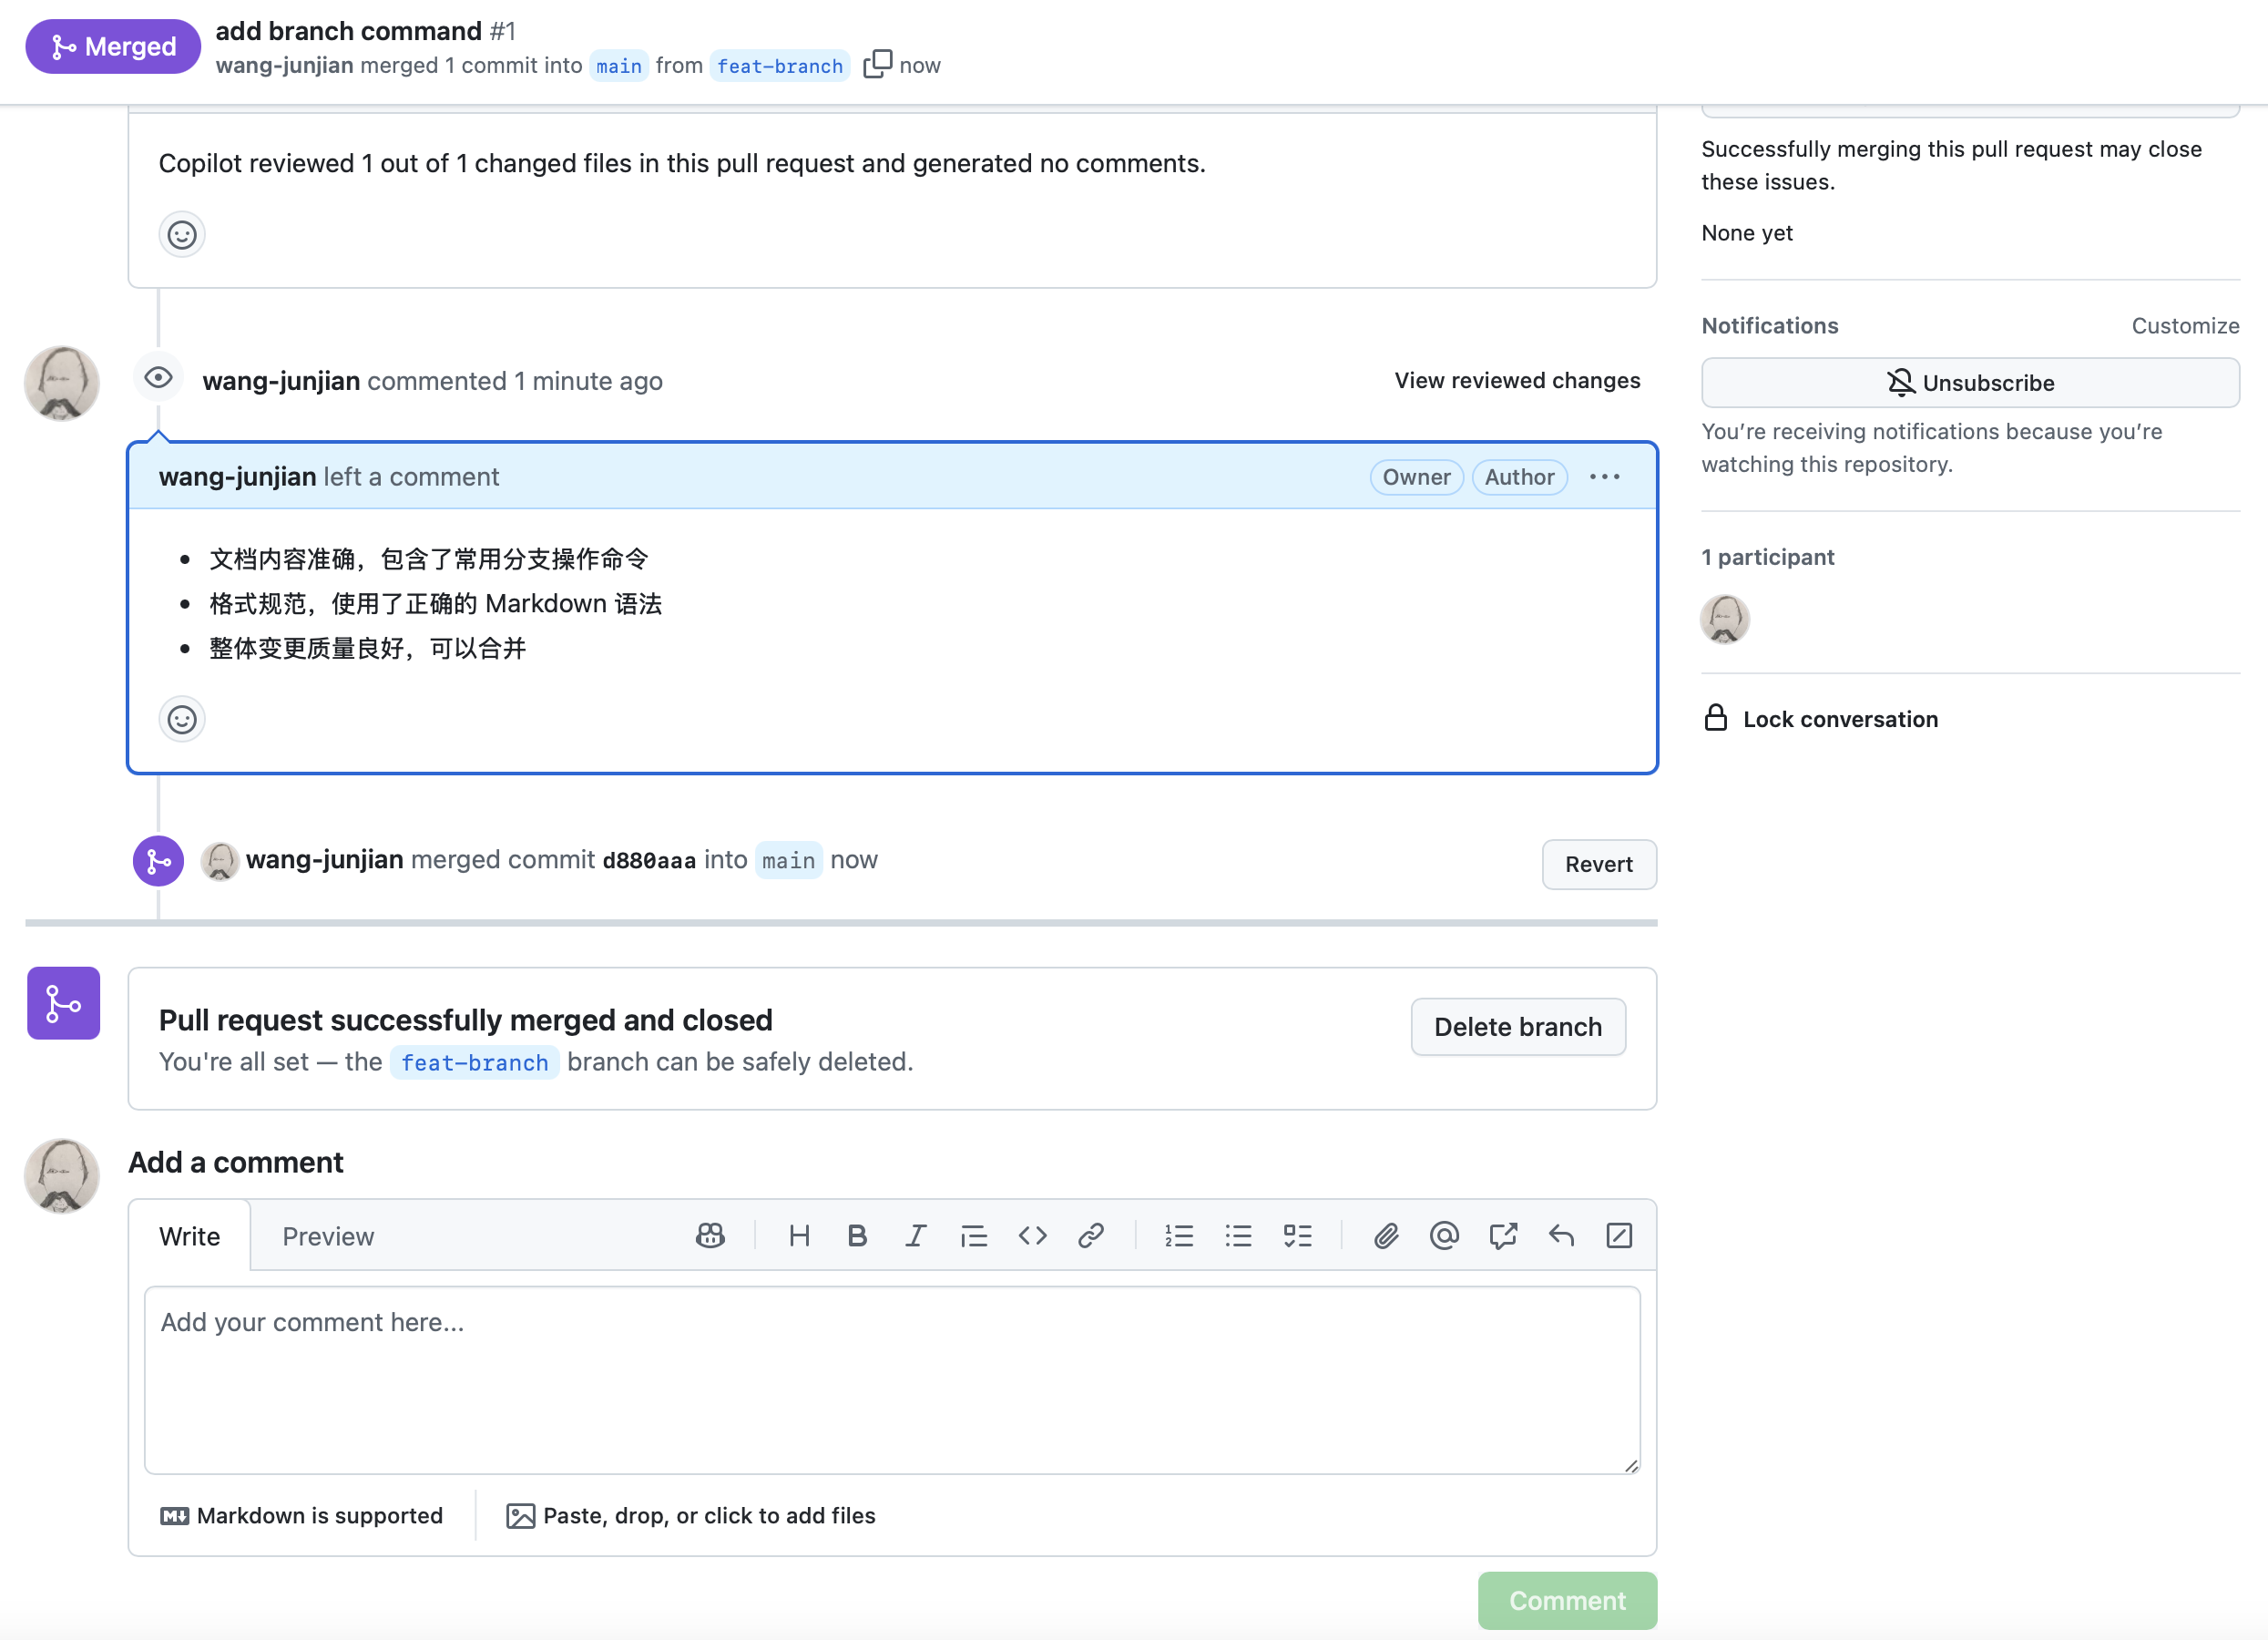Switch to the Preview tab
This screenshot has width=2268, height=1640.
(x=328, y=1236)
